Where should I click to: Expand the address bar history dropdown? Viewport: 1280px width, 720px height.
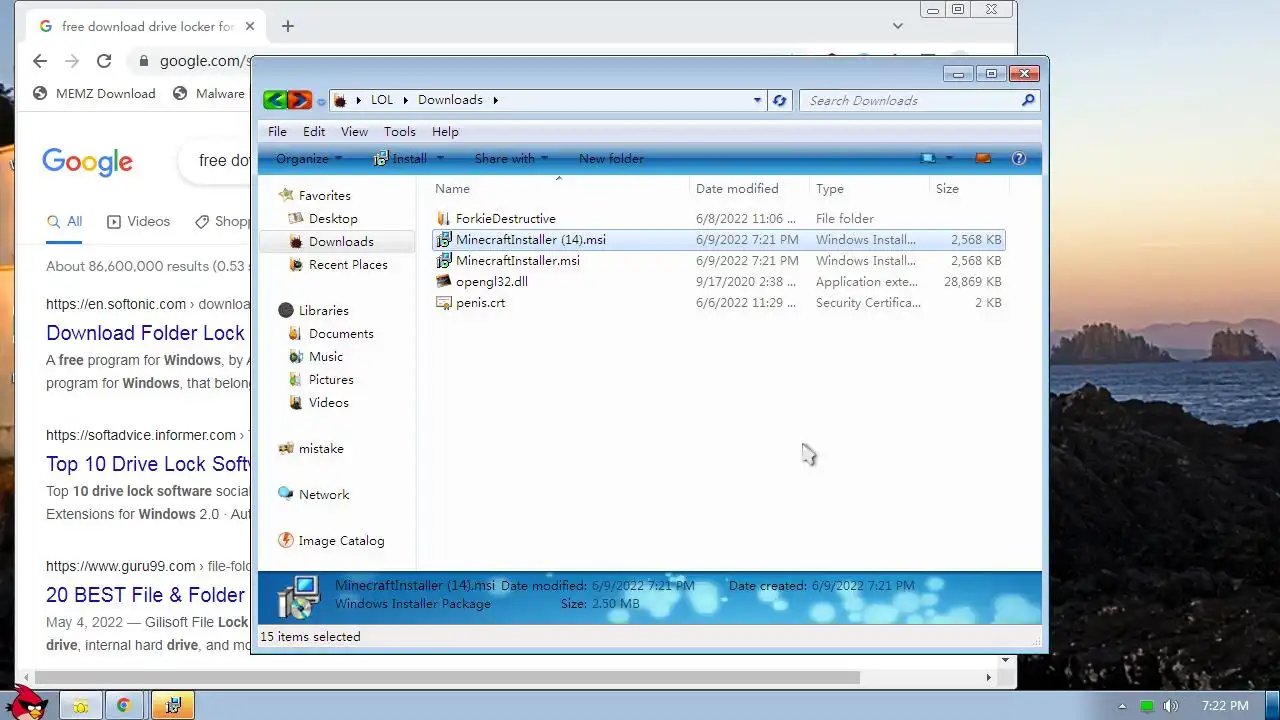tap(757, 100)
